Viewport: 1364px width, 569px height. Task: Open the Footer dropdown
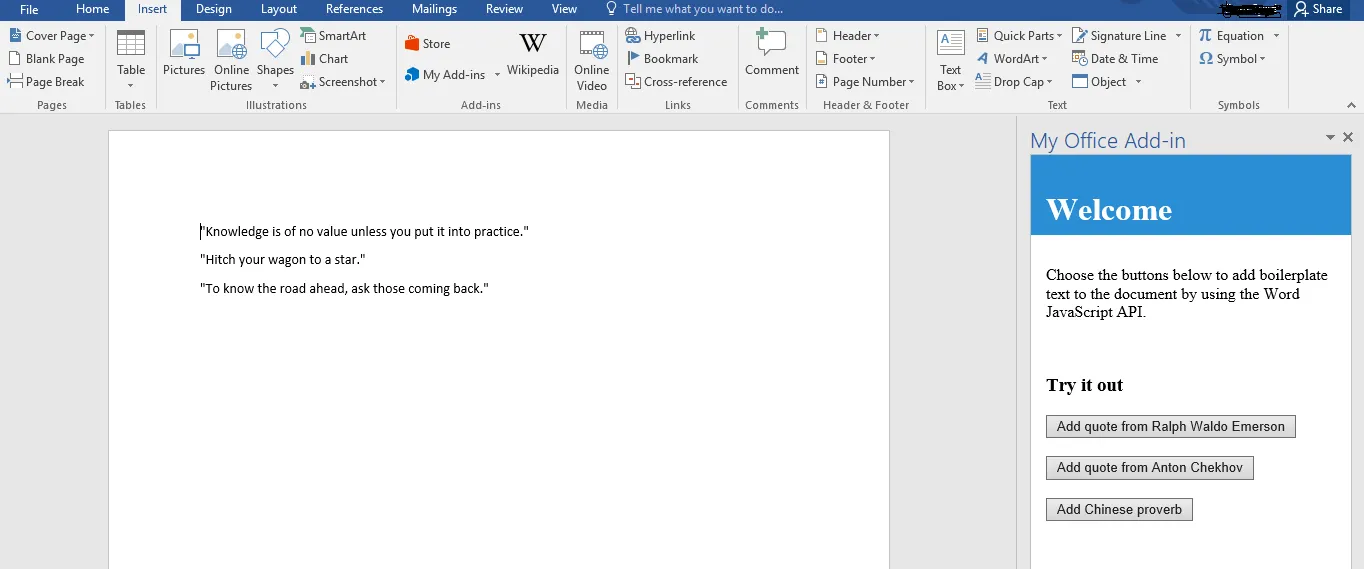pos(846,58)
